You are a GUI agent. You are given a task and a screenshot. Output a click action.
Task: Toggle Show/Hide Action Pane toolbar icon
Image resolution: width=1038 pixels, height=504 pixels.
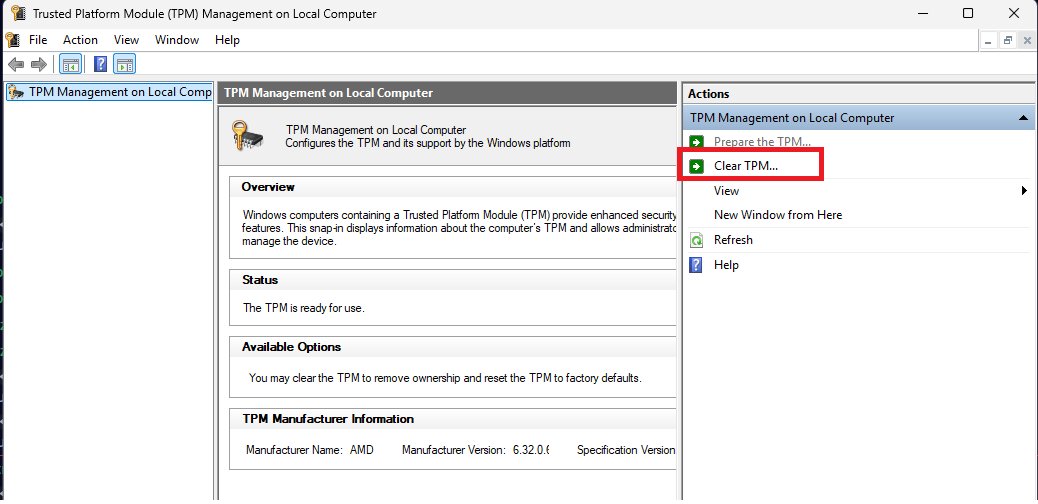point(124,64)
